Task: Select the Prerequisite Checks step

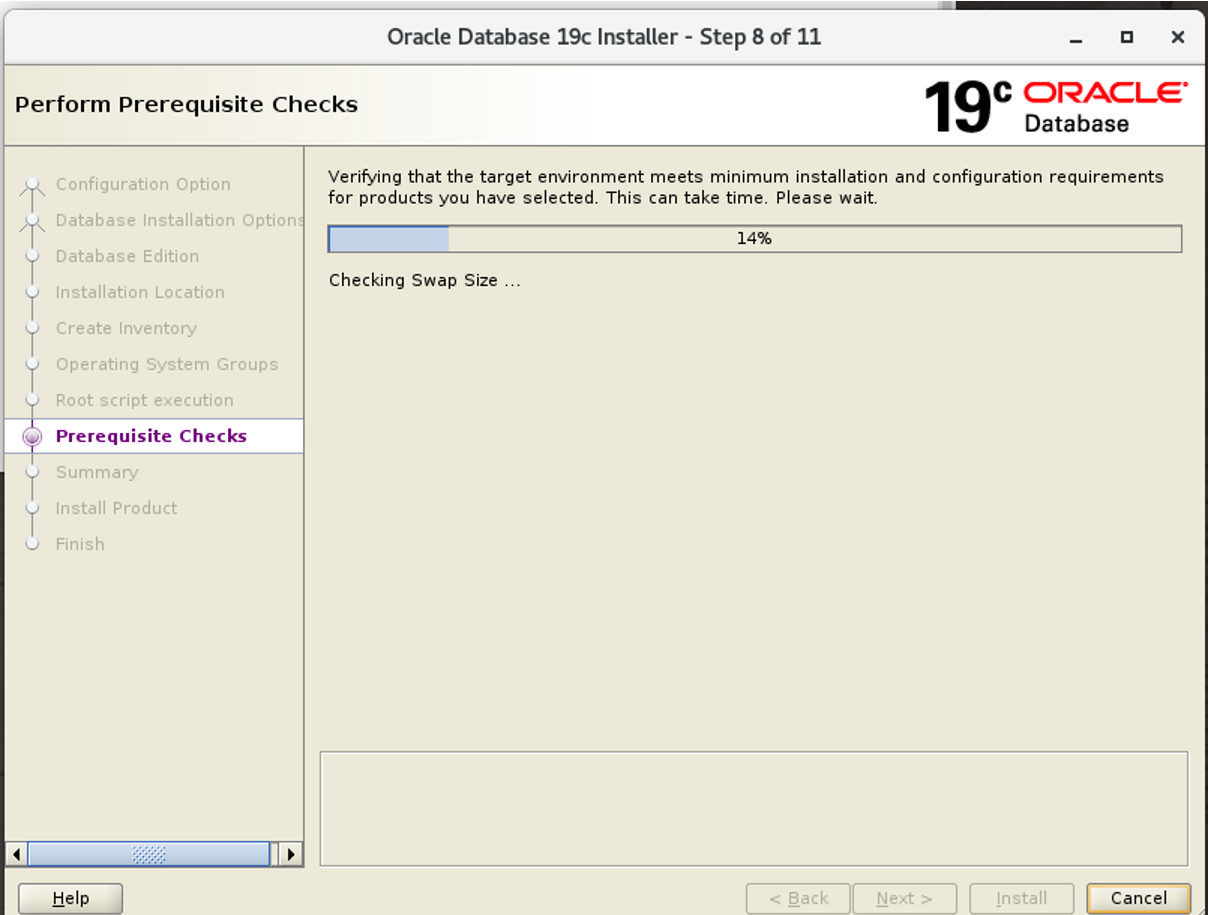Action: click(151, 436)
